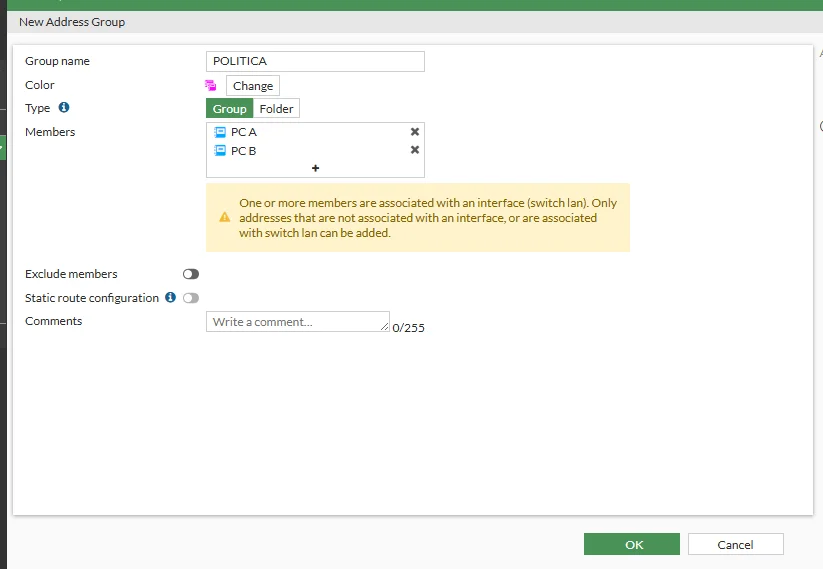This screenshot has height=569, width=823.
Task: Grab the comment box resize handle
Action: (385, 327)
